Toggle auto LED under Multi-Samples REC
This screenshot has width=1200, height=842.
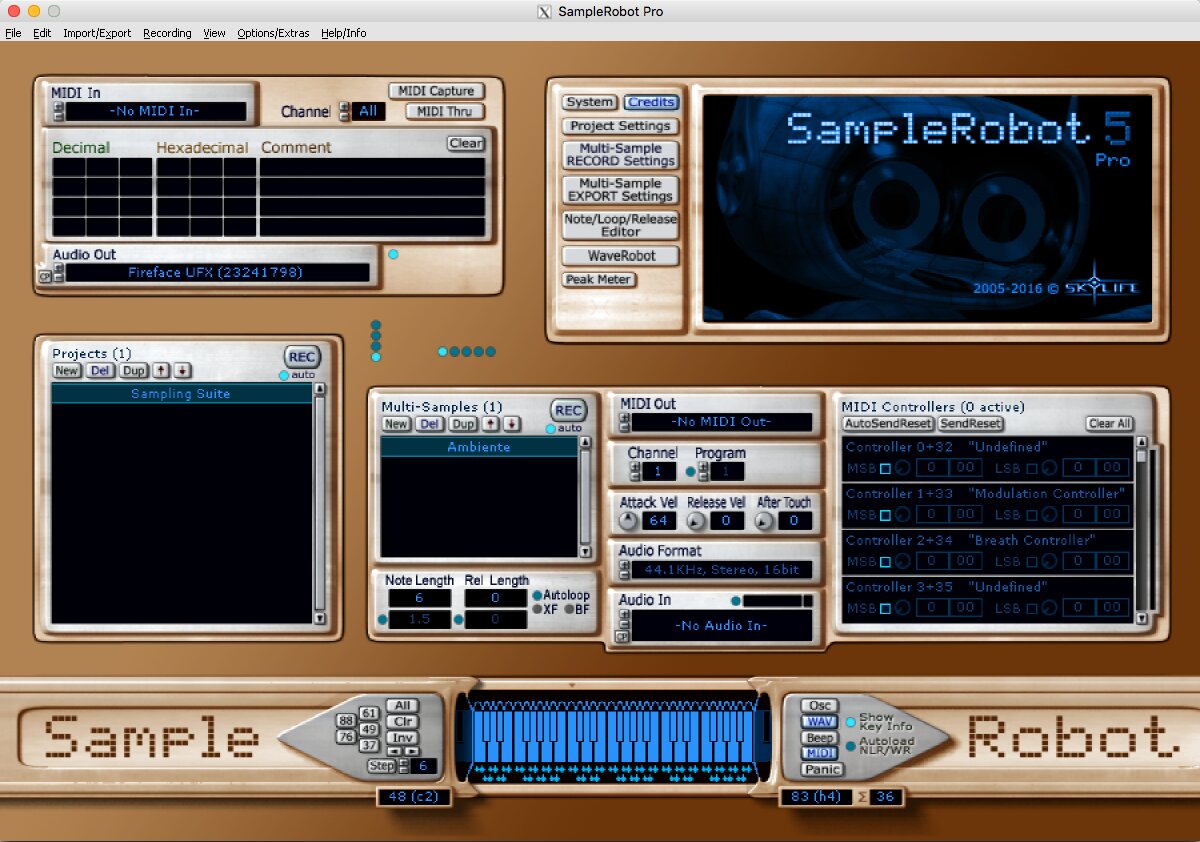[551, 428]
